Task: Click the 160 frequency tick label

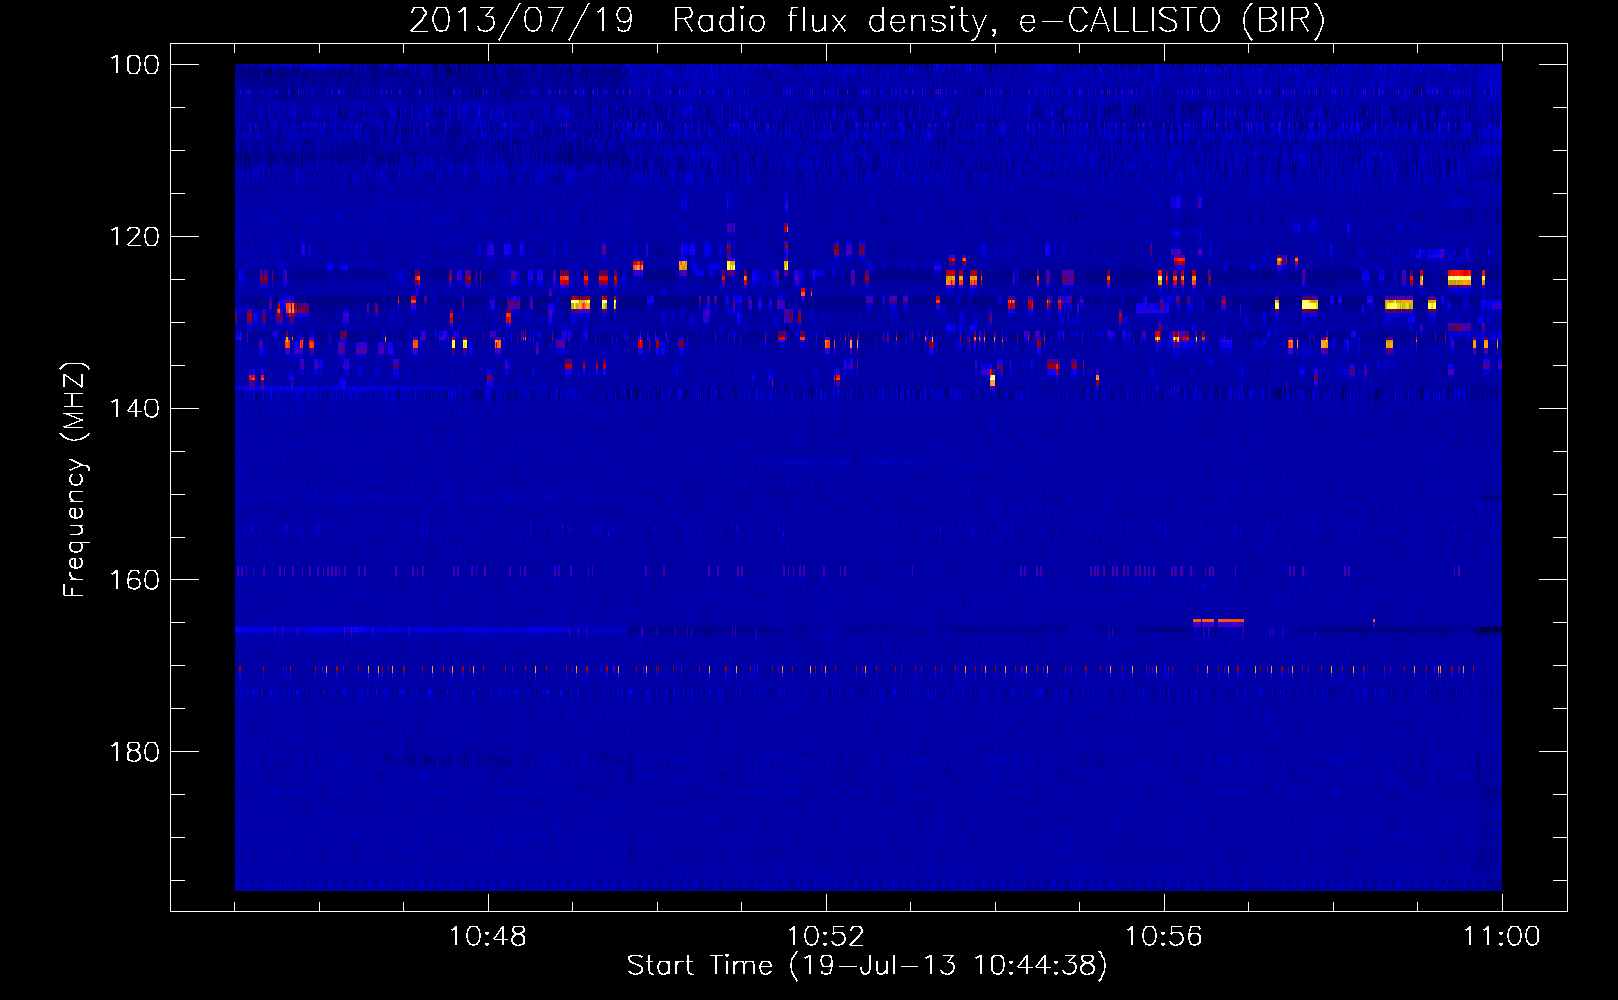Action: (x=134, y=580)
